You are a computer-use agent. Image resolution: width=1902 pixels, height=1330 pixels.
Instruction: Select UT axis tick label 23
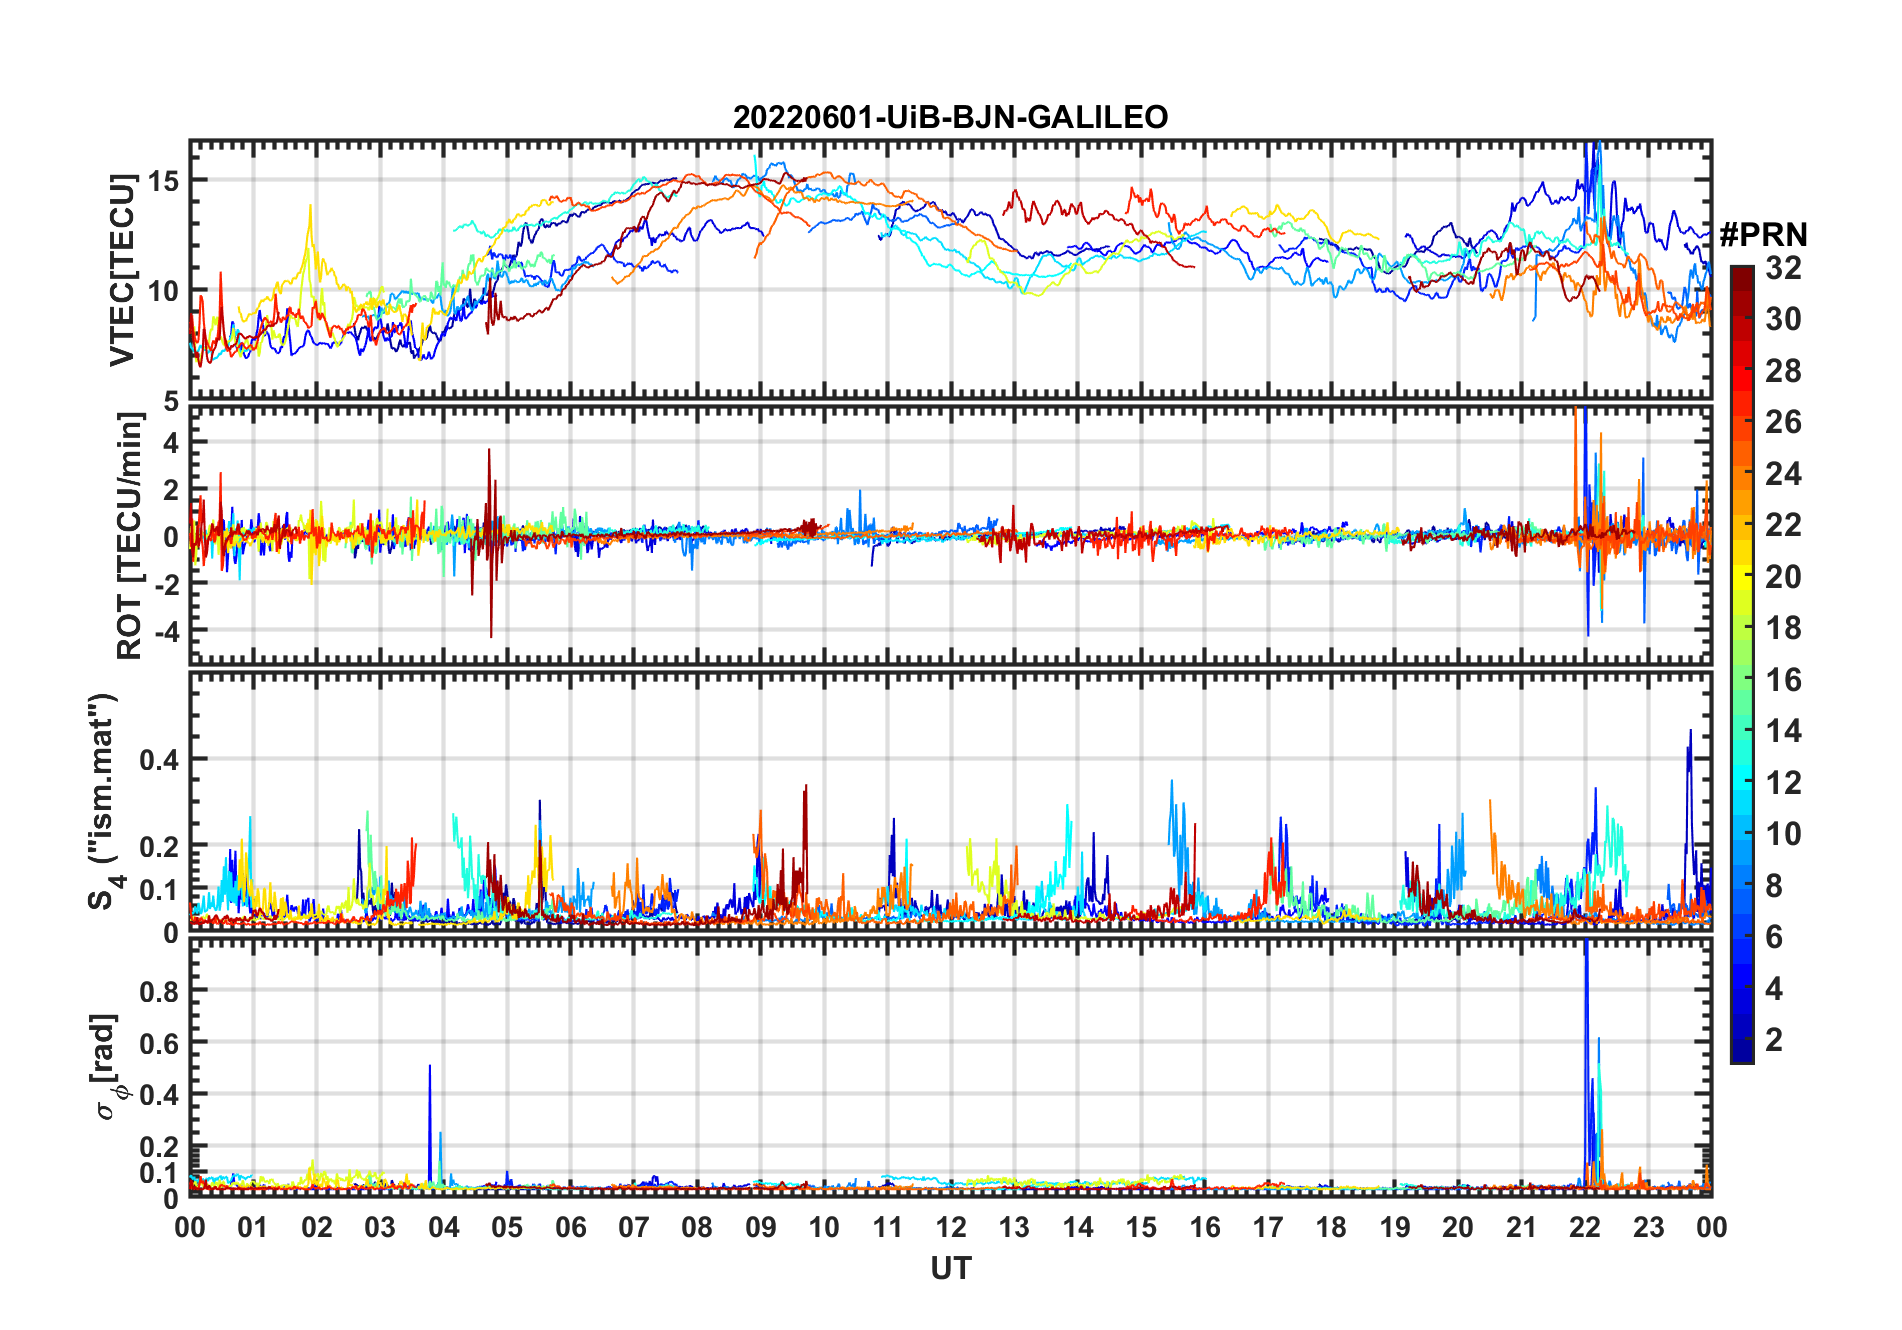coord(1648,1227)
